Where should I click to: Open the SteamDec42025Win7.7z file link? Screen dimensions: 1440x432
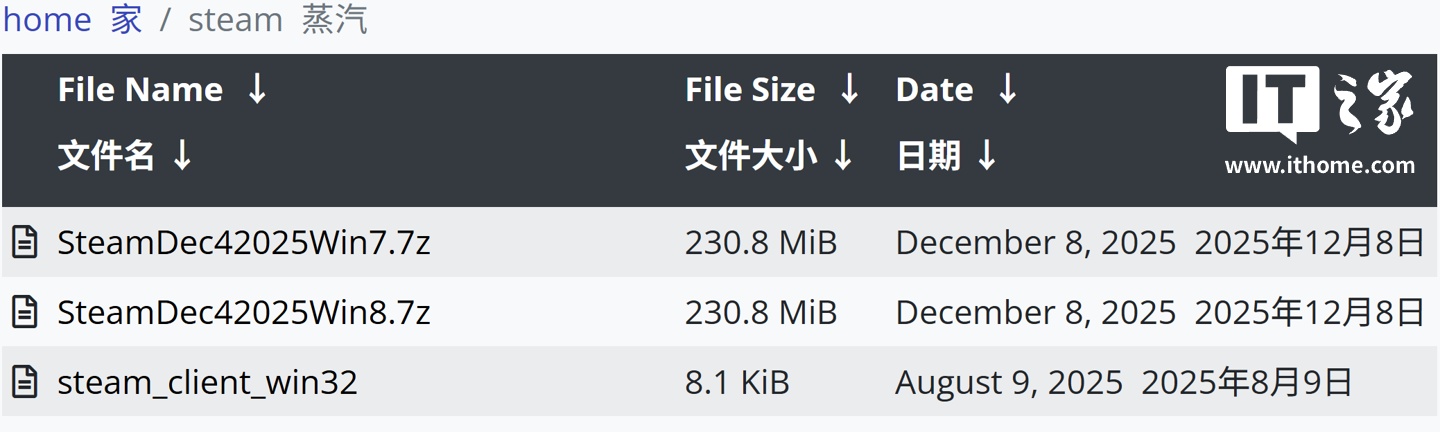[244, 243]
